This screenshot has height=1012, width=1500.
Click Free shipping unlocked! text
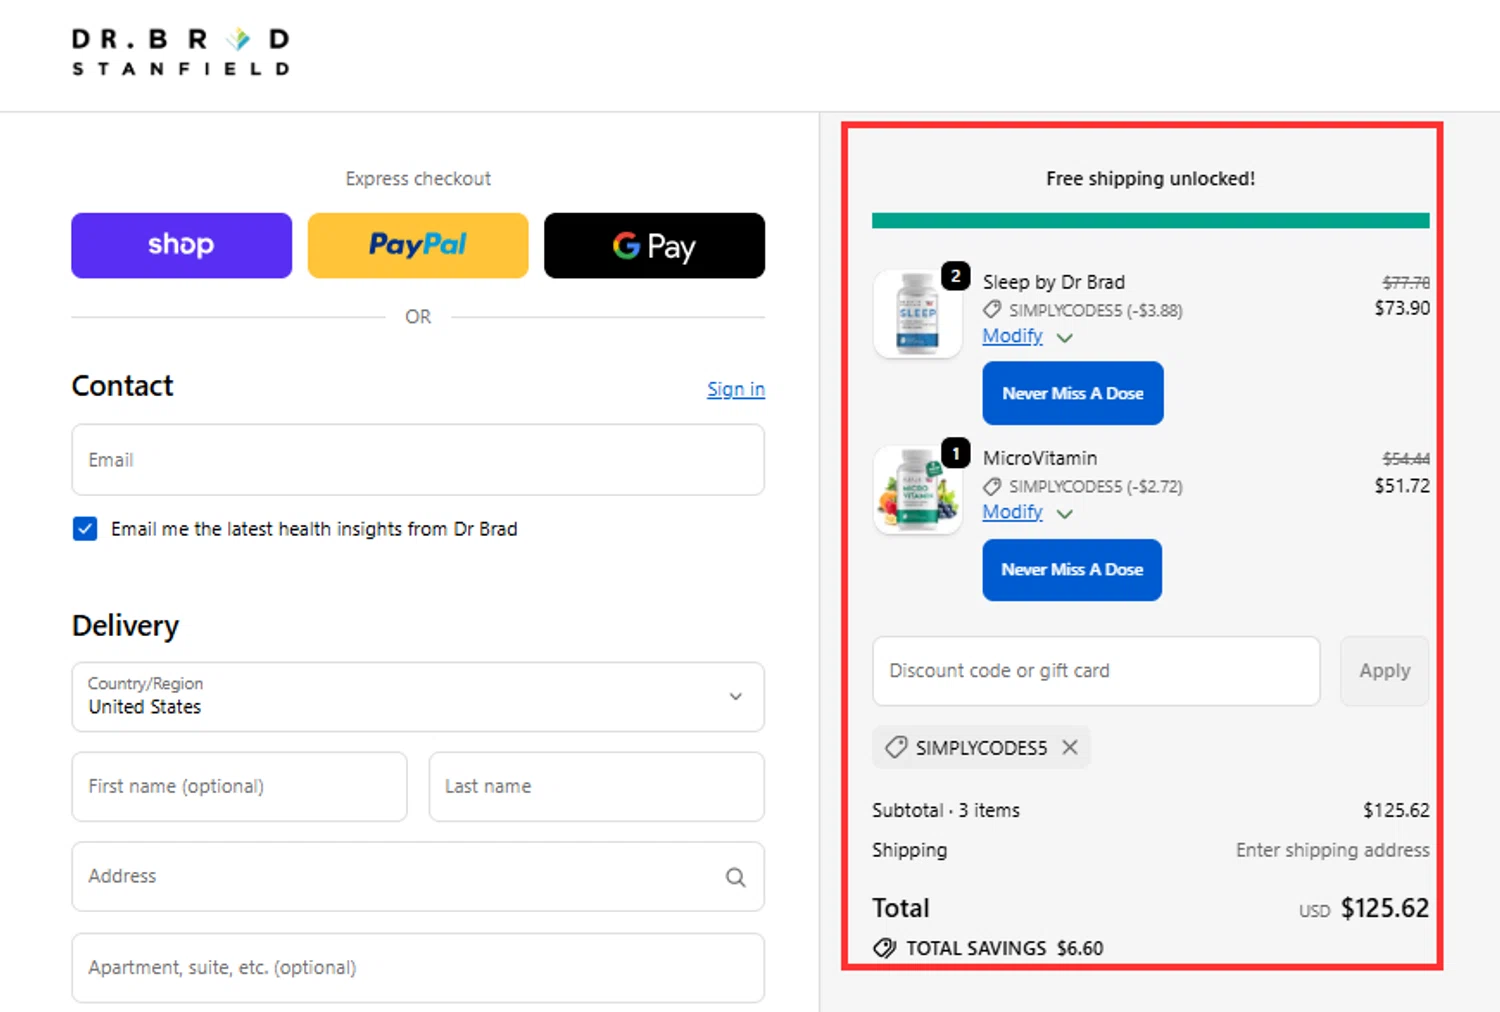pos(1150,179)
